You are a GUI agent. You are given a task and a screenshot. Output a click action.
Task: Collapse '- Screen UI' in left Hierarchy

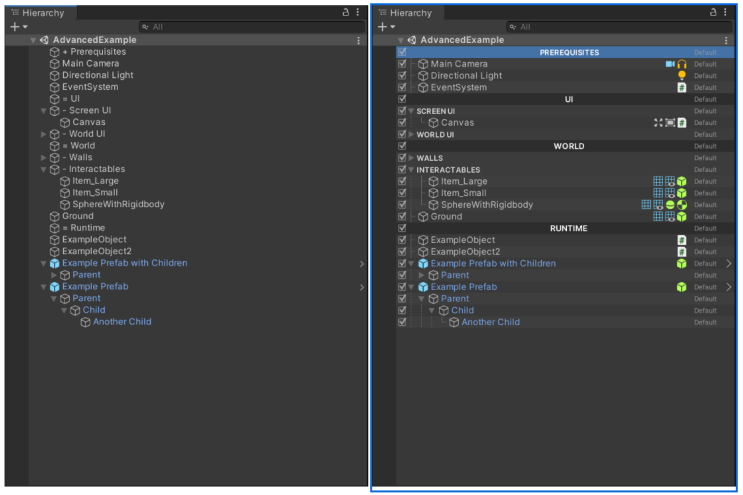click(44, 111)
